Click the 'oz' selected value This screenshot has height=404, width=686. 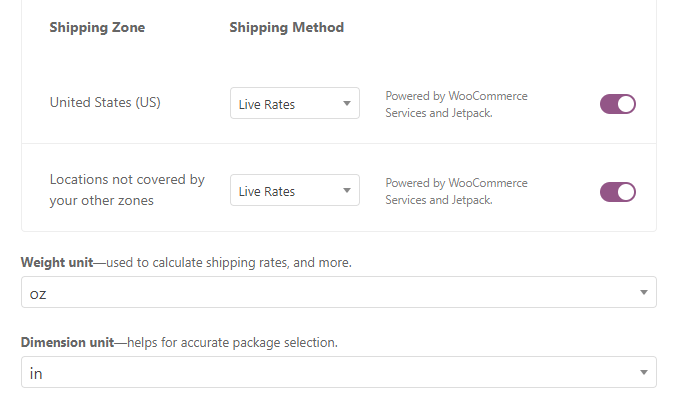point(39,292)
